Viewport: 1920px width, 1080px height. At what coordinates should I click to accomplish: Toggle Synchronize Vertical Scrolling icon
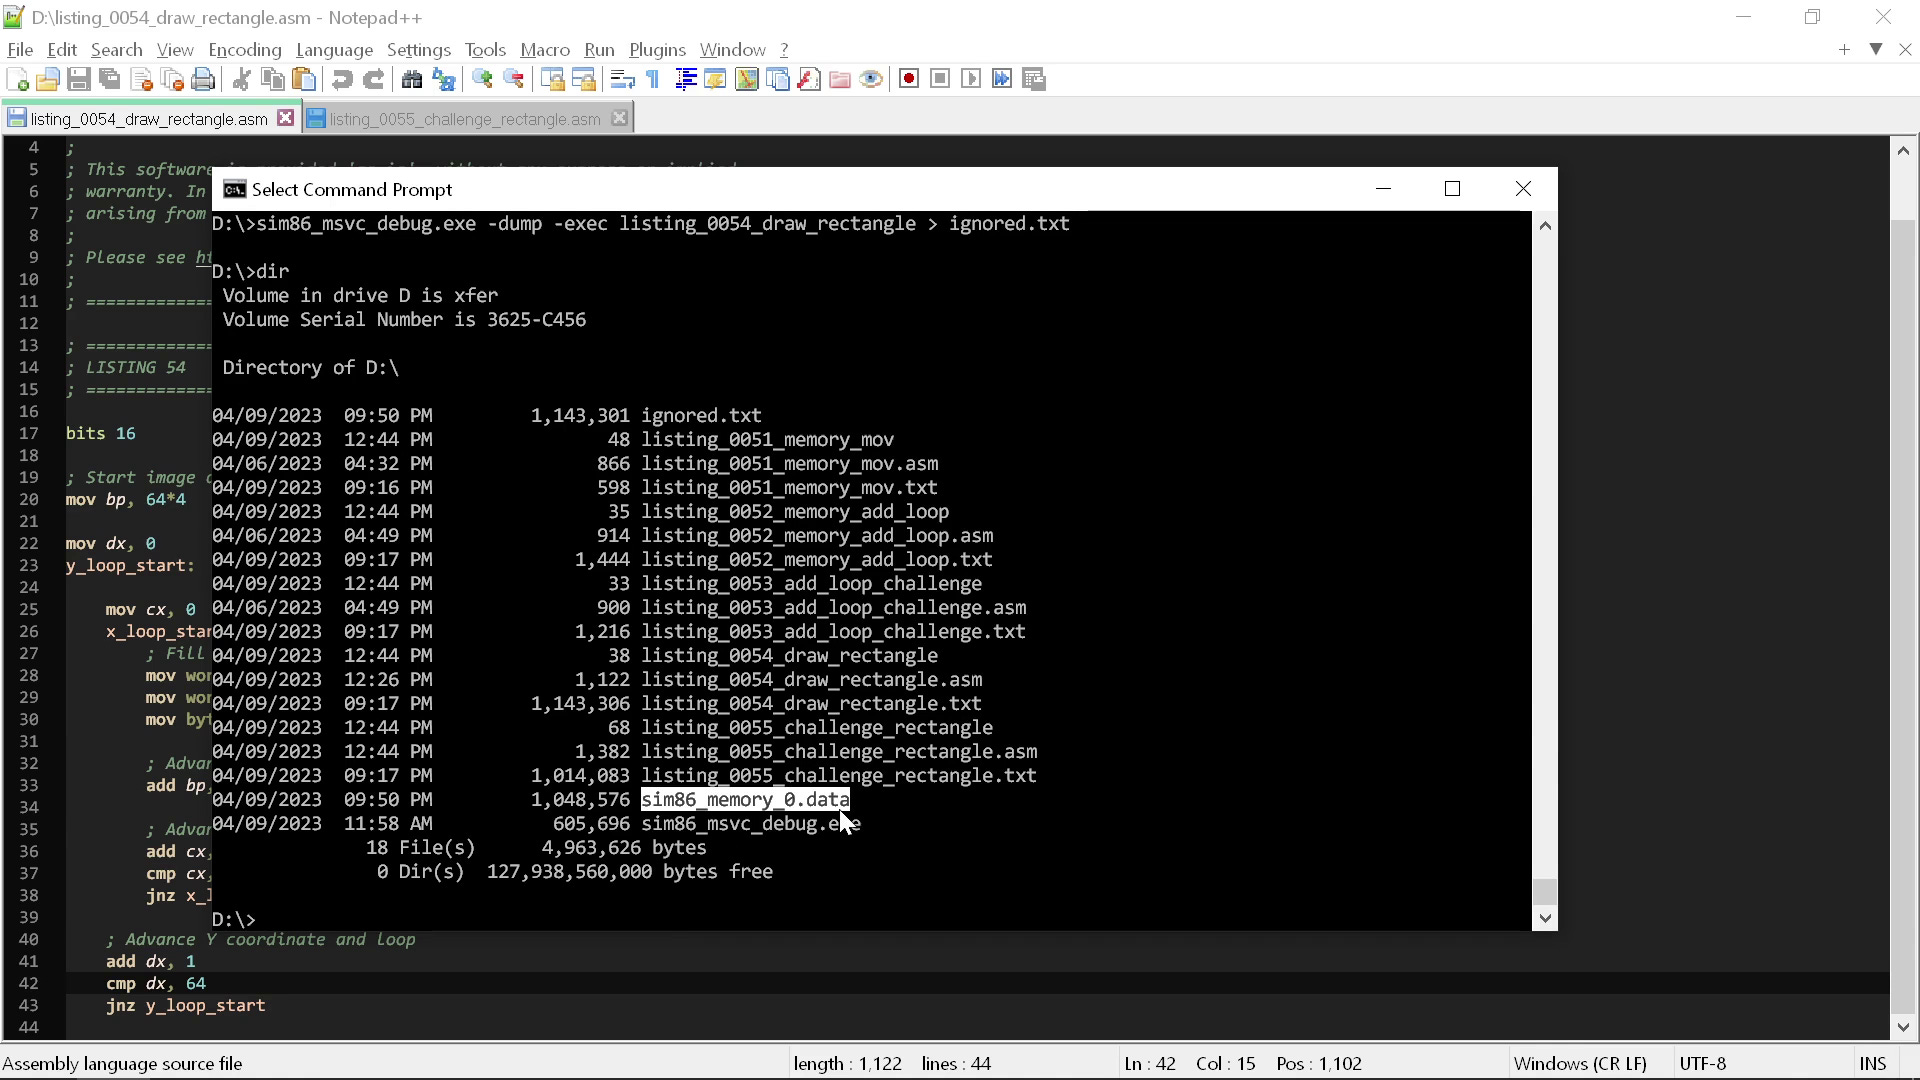point(553,78)
